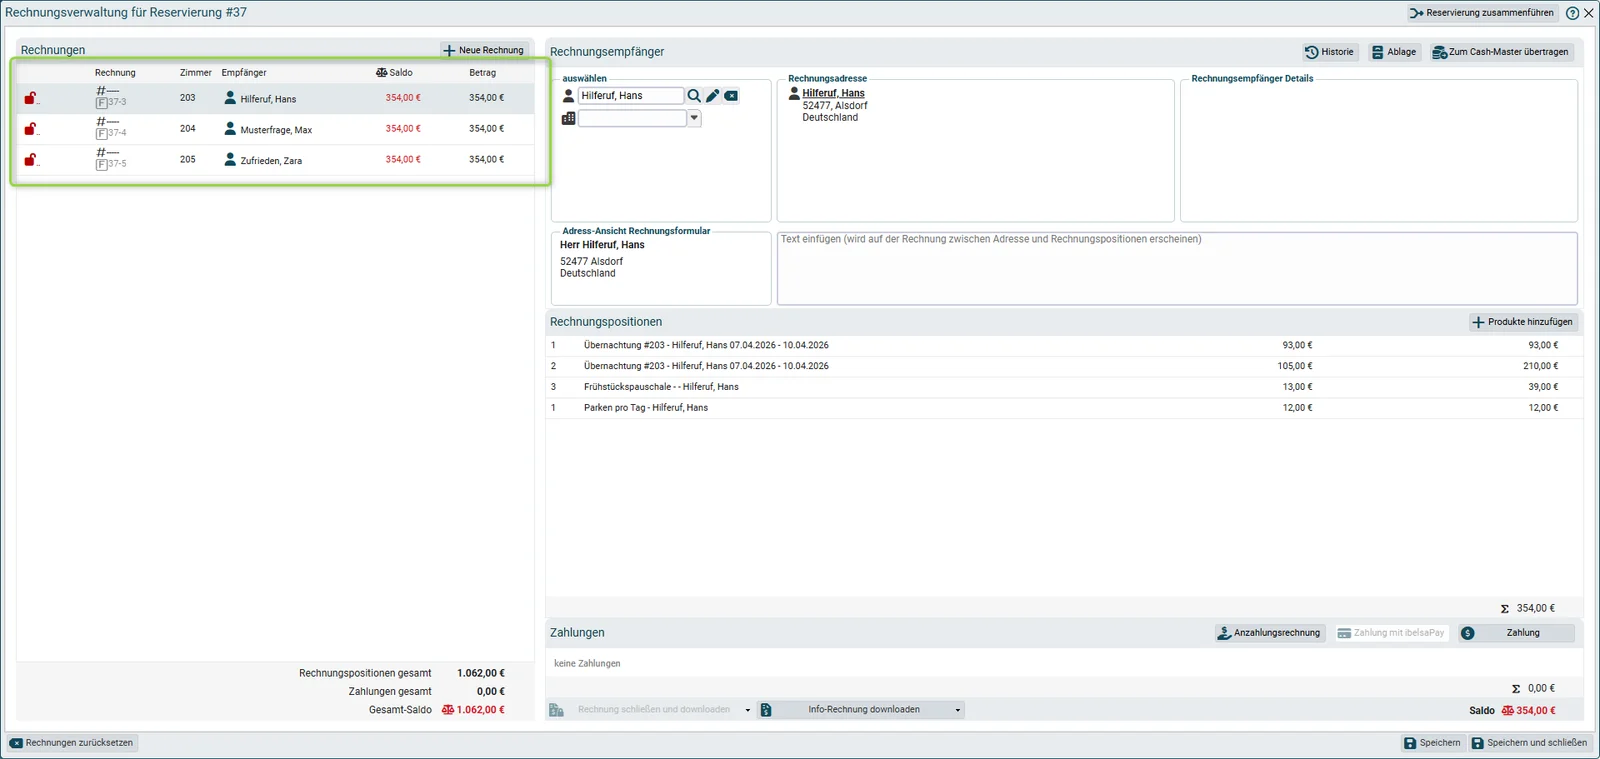Click the company building icon under auswählen
This screenshot has width=1600, height=759.
568,118
